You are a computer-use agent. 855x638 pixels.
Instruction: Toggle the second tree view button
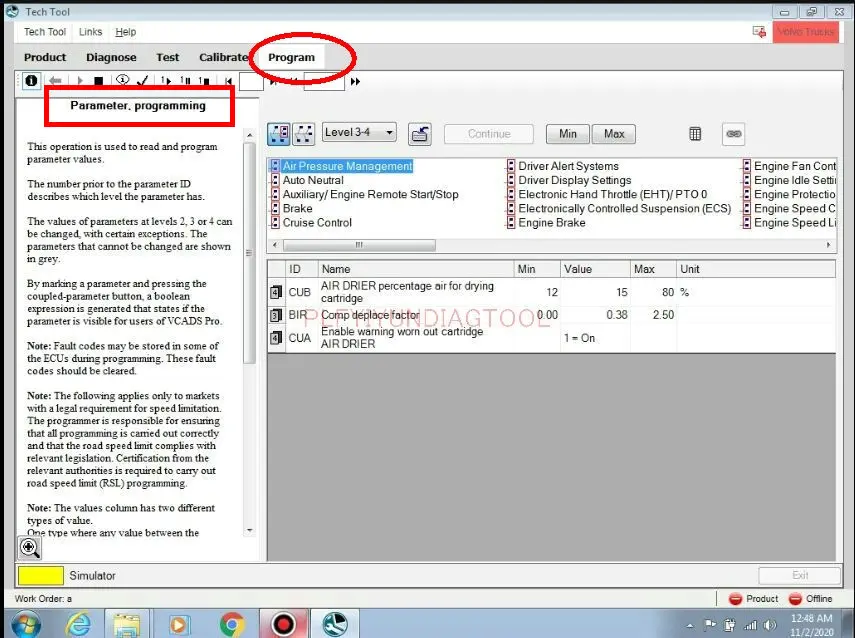(x=302, y=134)
